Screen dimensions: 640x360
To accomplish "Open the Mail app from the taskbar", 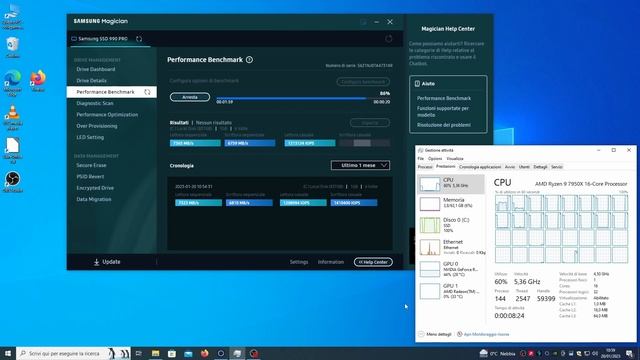I will [188, 353].
